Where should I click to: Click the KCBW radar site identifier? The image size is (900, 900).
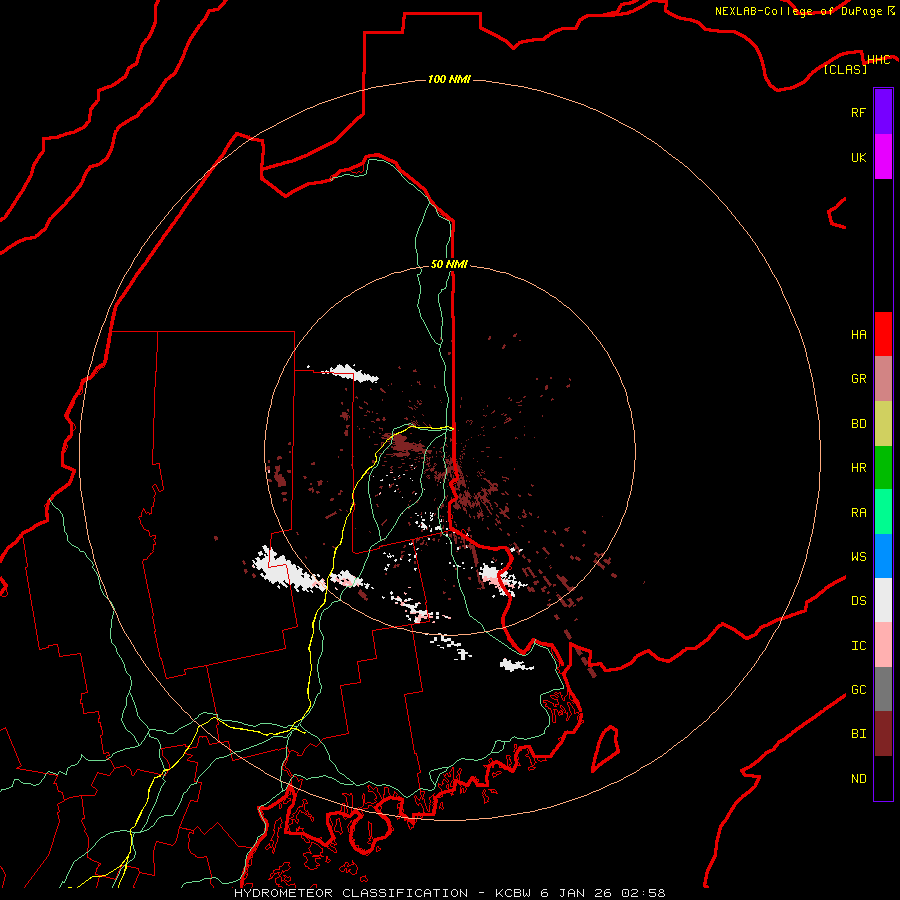point(515,893)
